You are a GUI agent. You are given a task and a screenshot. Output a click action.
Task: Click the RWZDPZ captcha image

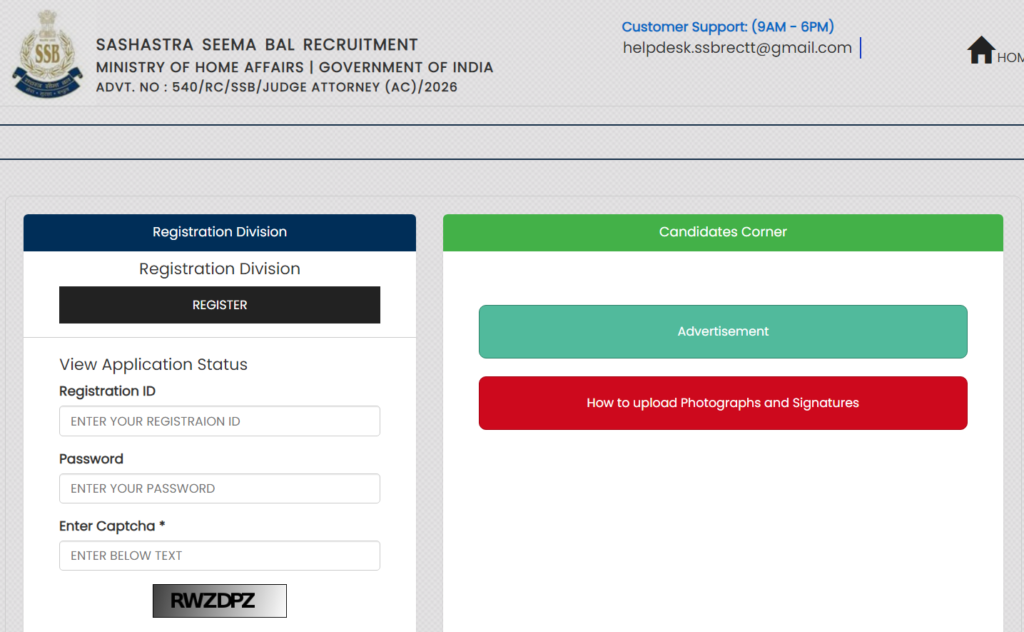coord(219,600)
